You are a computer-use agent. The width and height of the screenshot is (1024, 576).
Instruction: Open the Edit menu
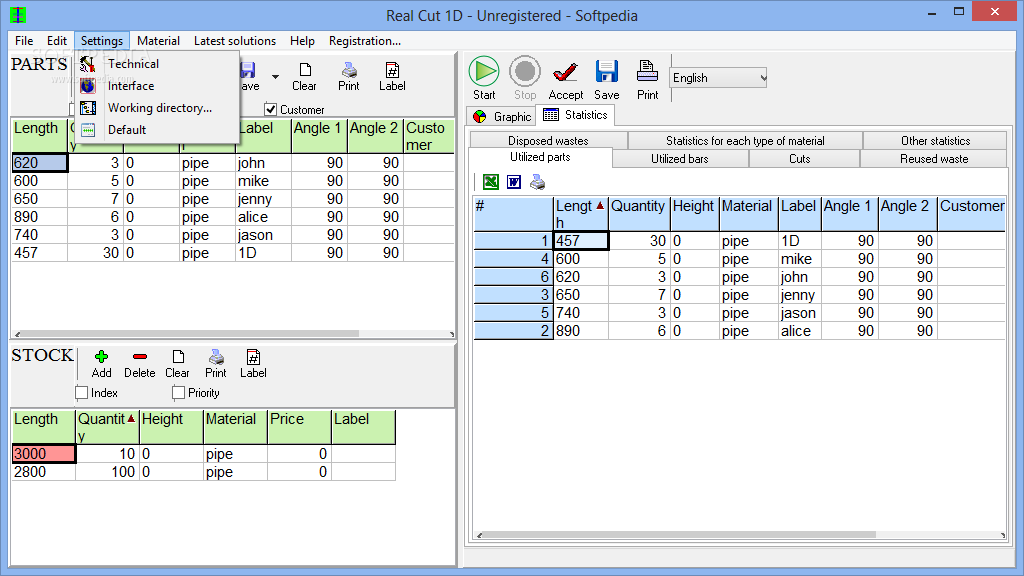click(57, 40)
